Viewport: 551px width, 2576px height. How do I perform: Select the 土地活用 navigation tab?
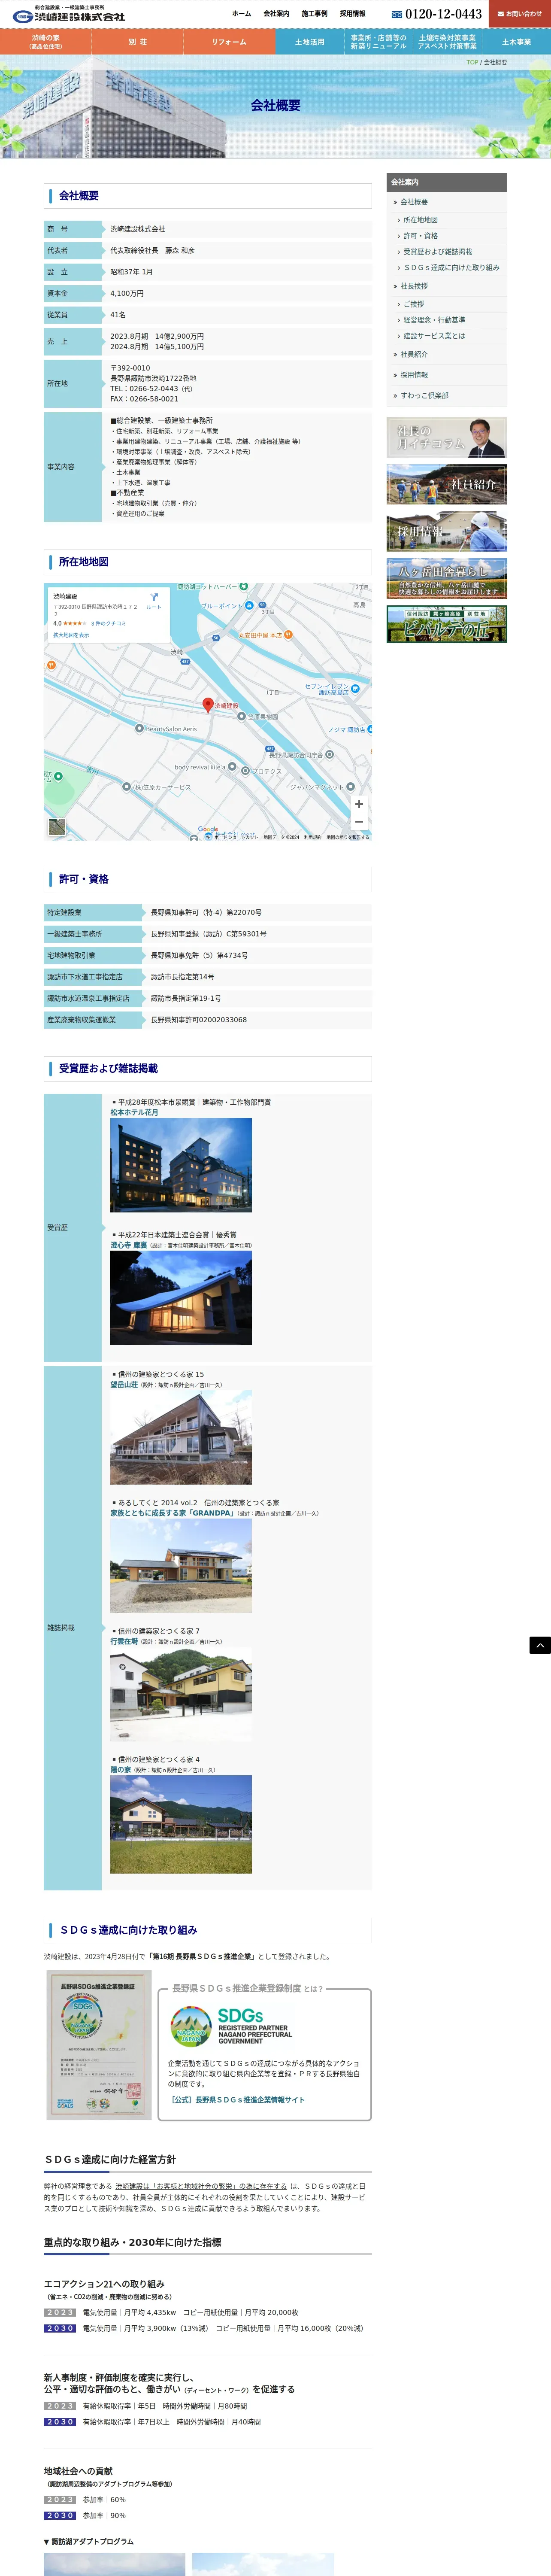(309, 42)
